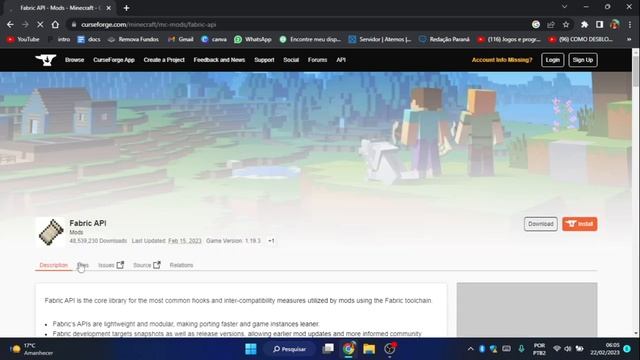
Task: Click the CurseForge anvil logo
Action: click(46, 60)
